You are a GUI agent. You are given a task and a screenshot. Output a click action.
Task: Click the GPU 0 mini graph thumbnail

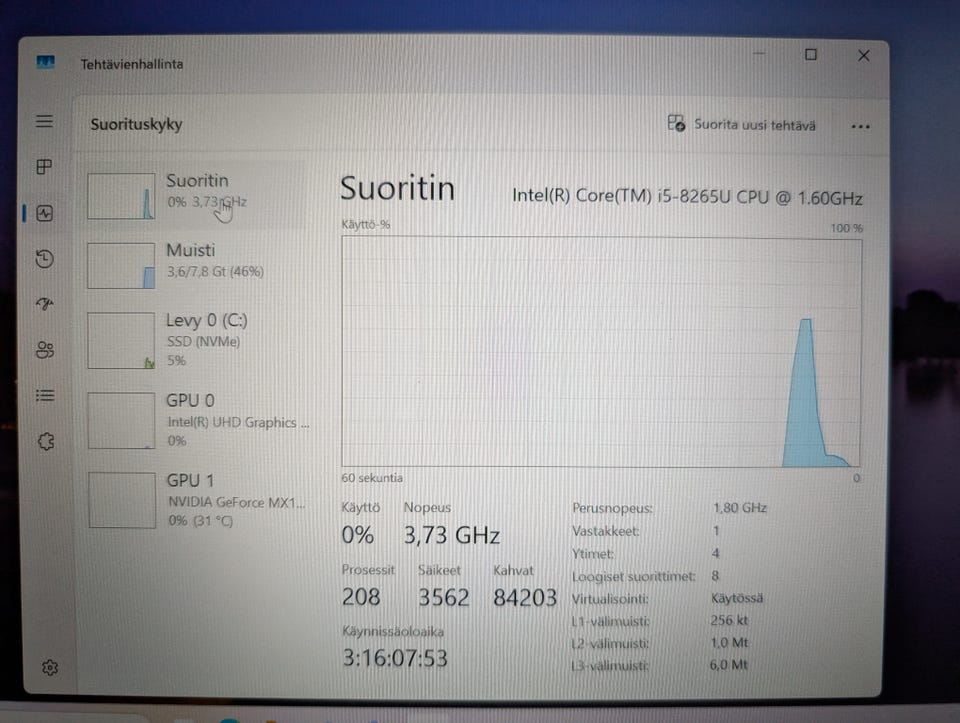click(121, 421)
